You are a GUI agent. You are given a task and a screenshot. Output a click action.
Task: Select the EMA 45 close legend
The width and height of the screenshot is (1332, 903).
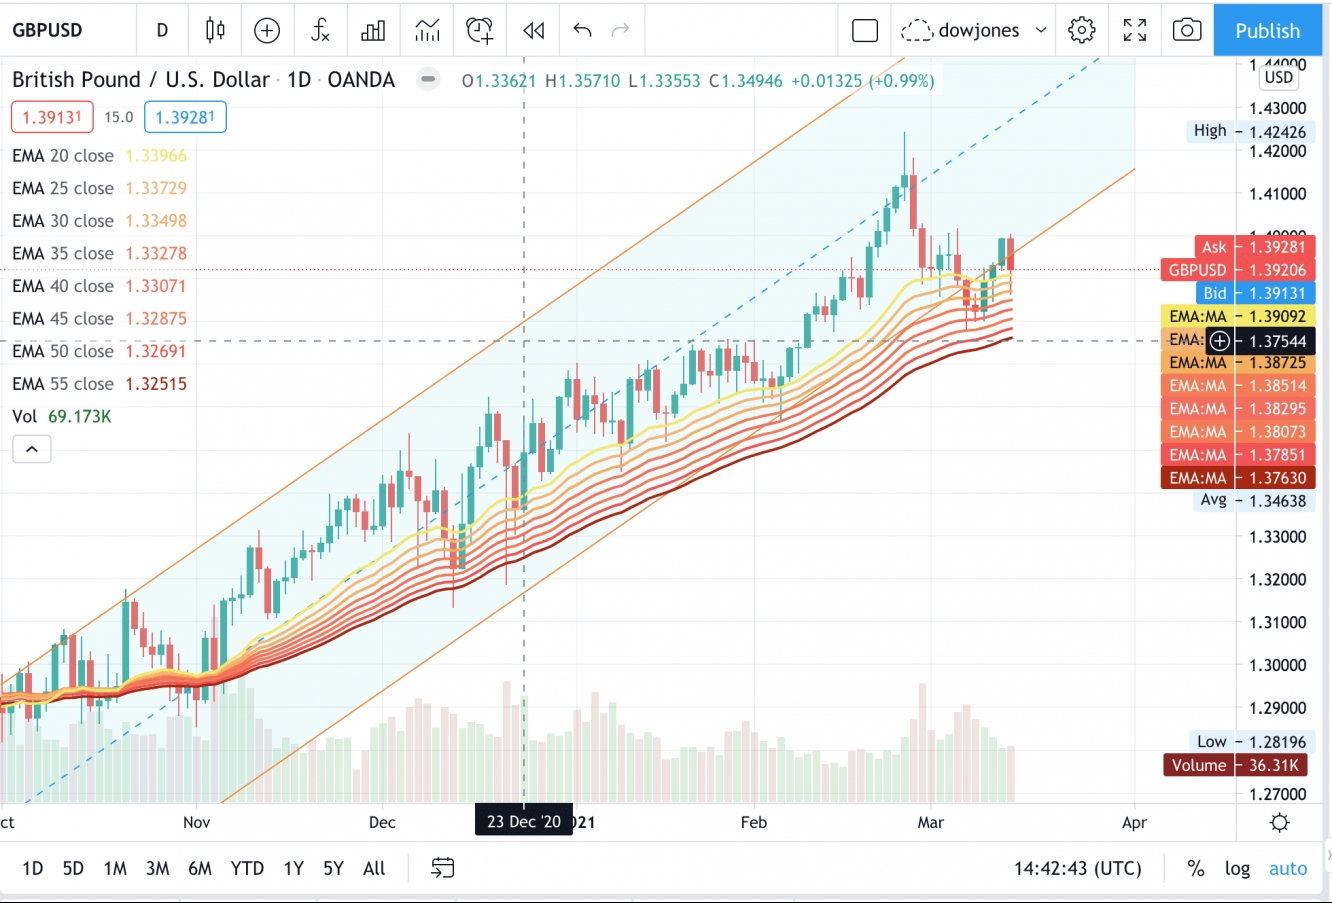coord(100,319)
